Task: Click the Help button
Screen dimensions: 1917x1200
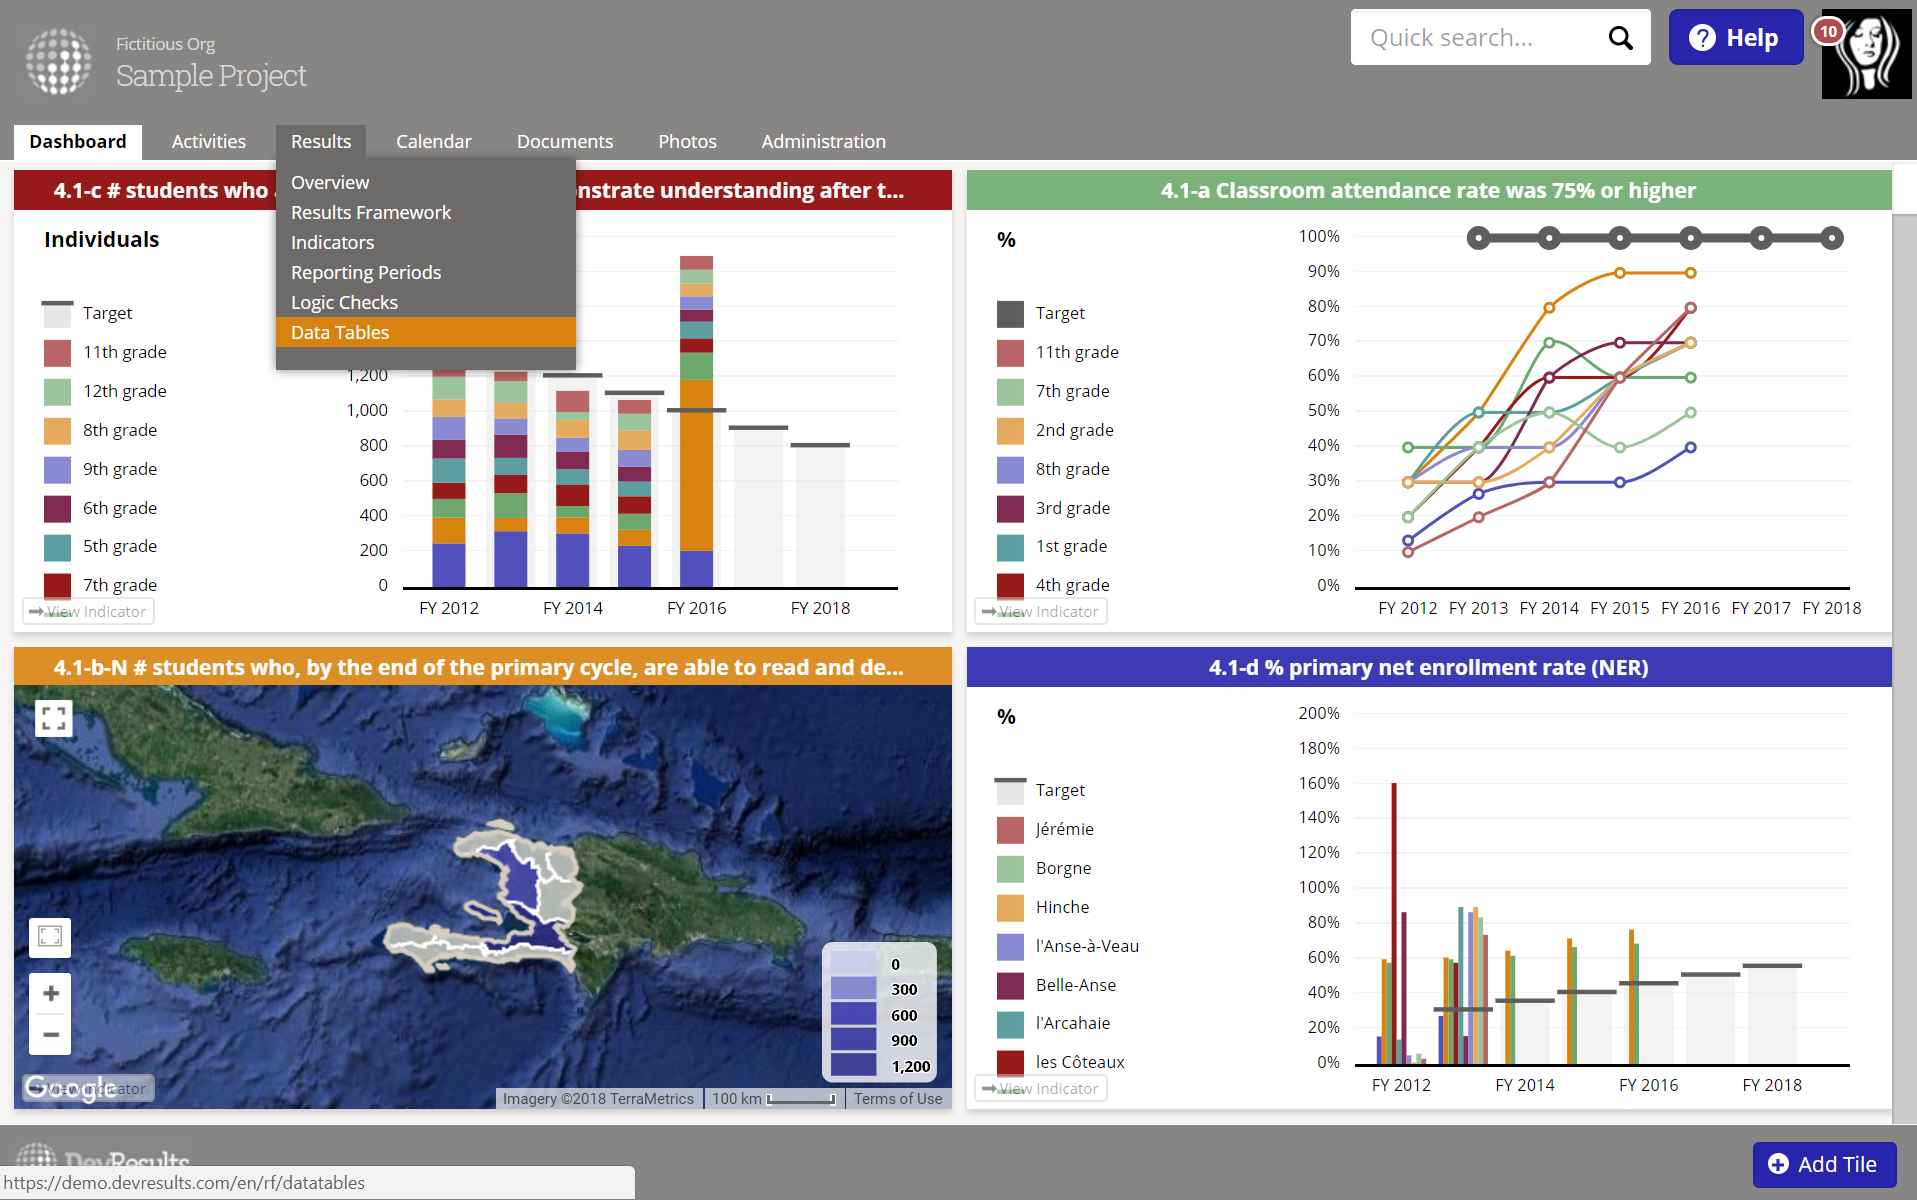Action: coord(1735,38)
